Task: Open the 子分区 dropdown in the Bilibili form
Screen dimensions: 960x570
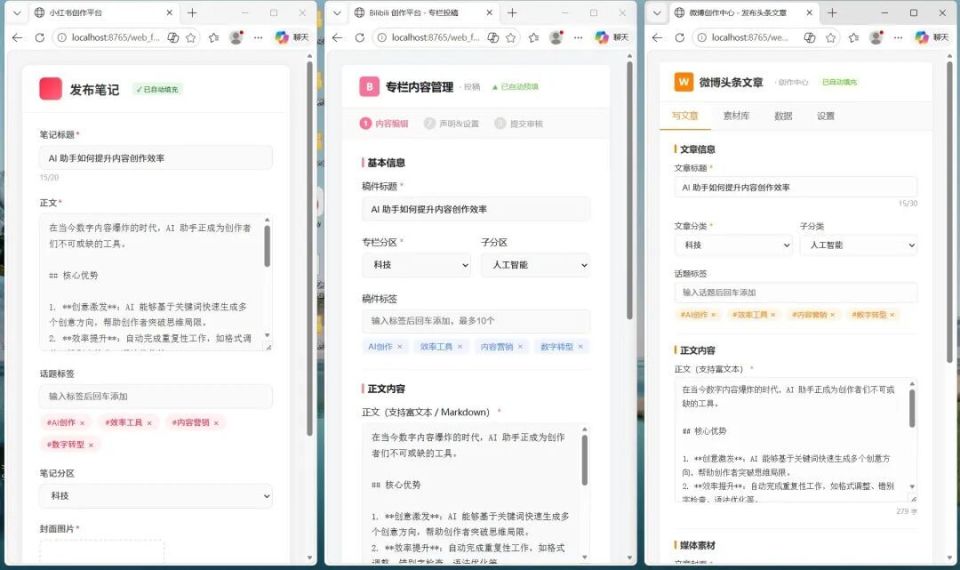Action: pos(536,265)
